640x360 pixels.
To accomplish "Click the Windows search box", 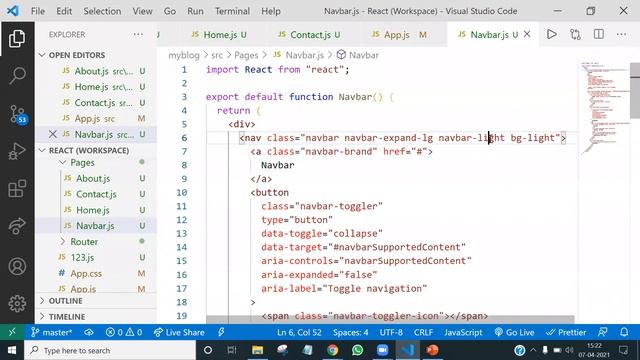I will [110, 350].
